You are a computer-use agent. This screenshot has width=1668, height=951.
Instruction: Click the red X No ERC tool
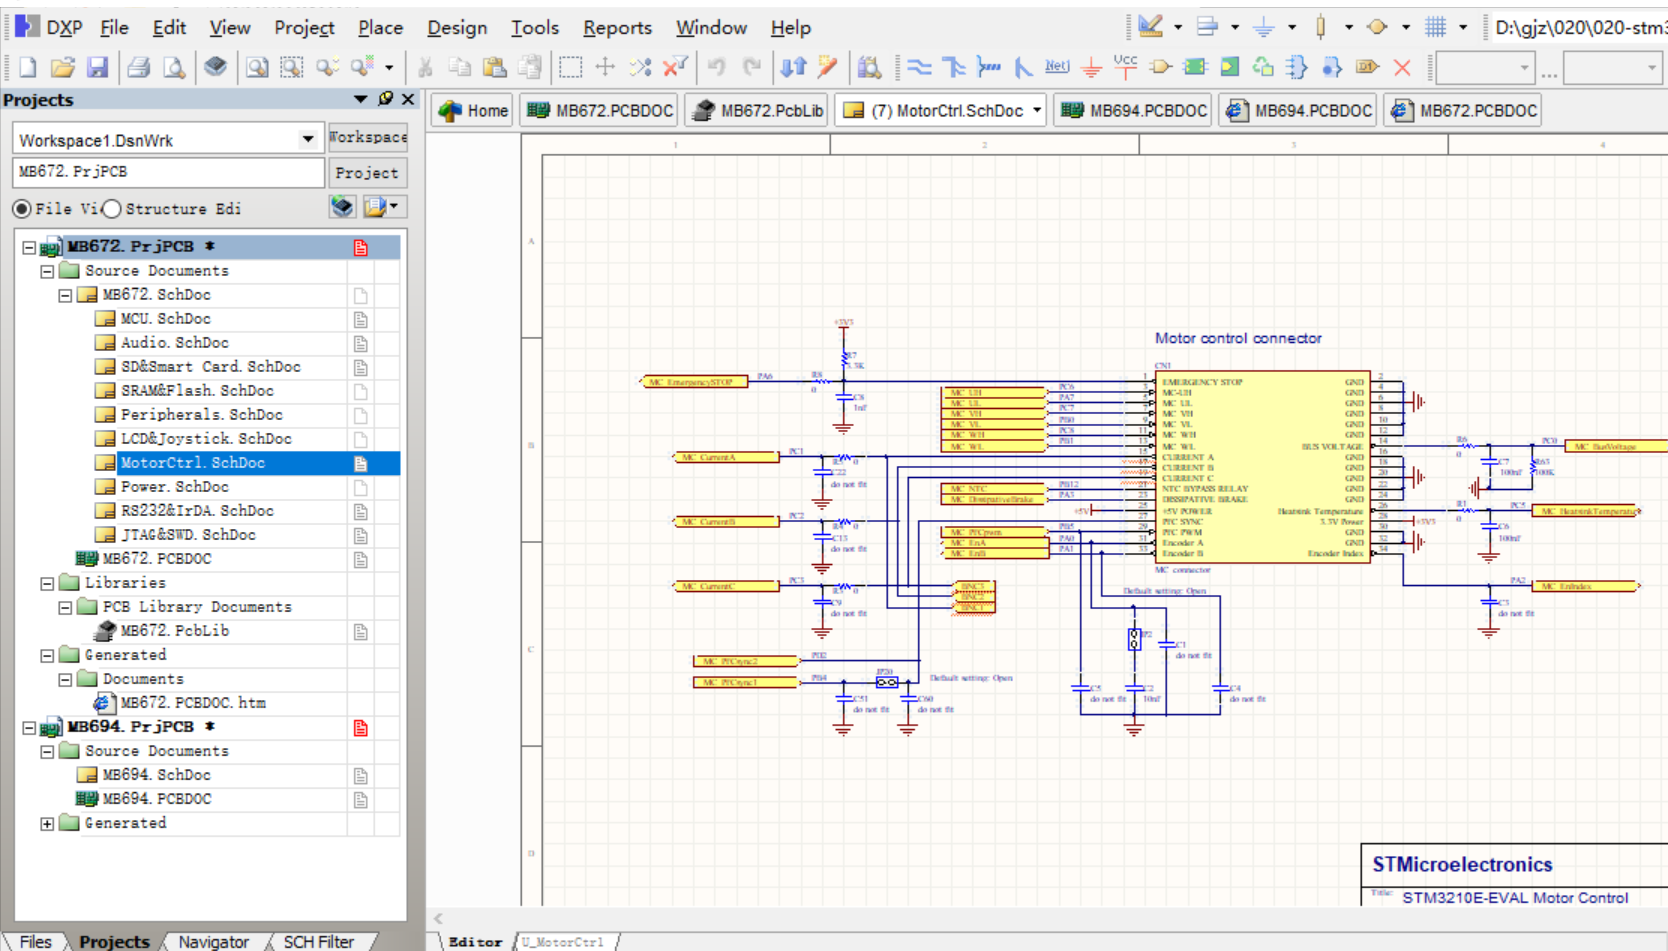pos(1402,67)
